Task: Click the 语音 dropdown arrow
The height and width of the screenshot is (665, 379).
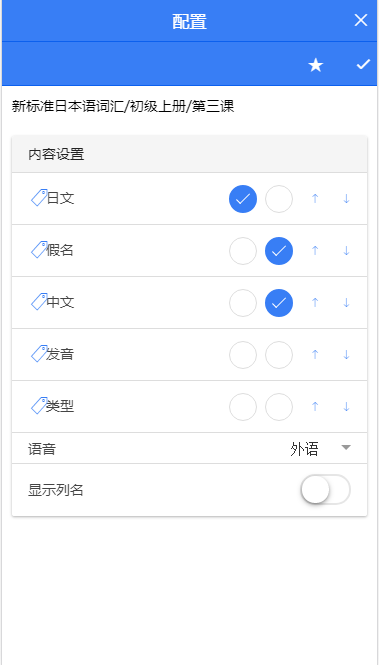Action: pyautogui.click(x=346, y=448)
